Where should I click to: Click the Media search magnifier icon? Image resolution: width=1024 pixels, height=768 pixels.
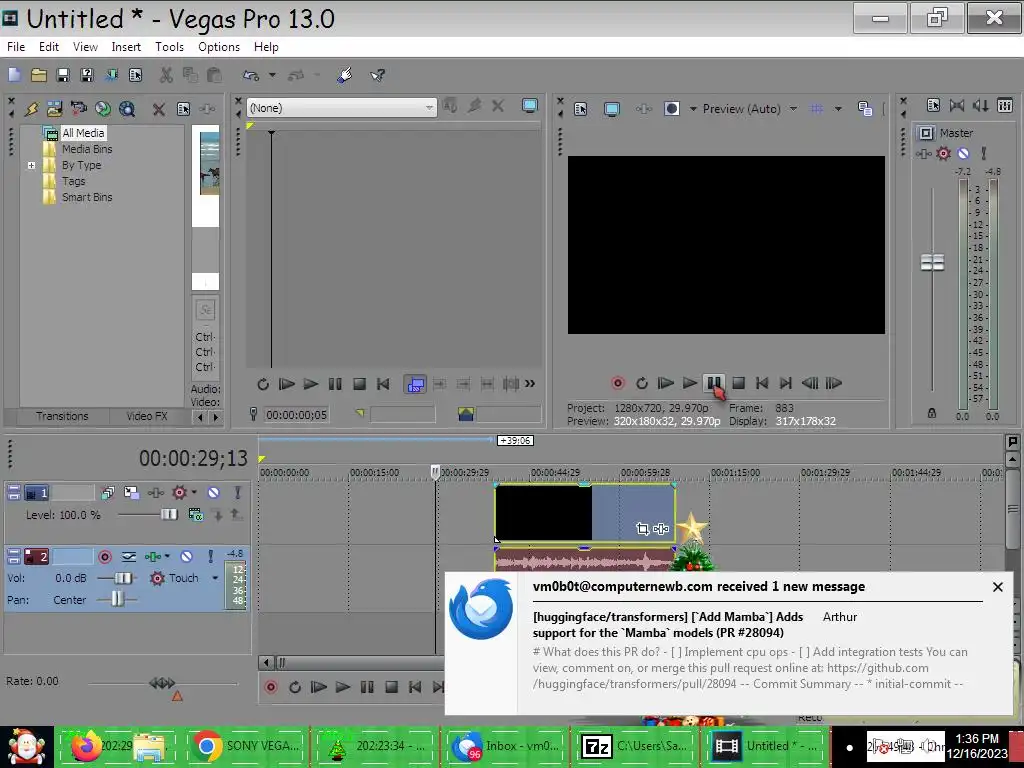(127, 108)
